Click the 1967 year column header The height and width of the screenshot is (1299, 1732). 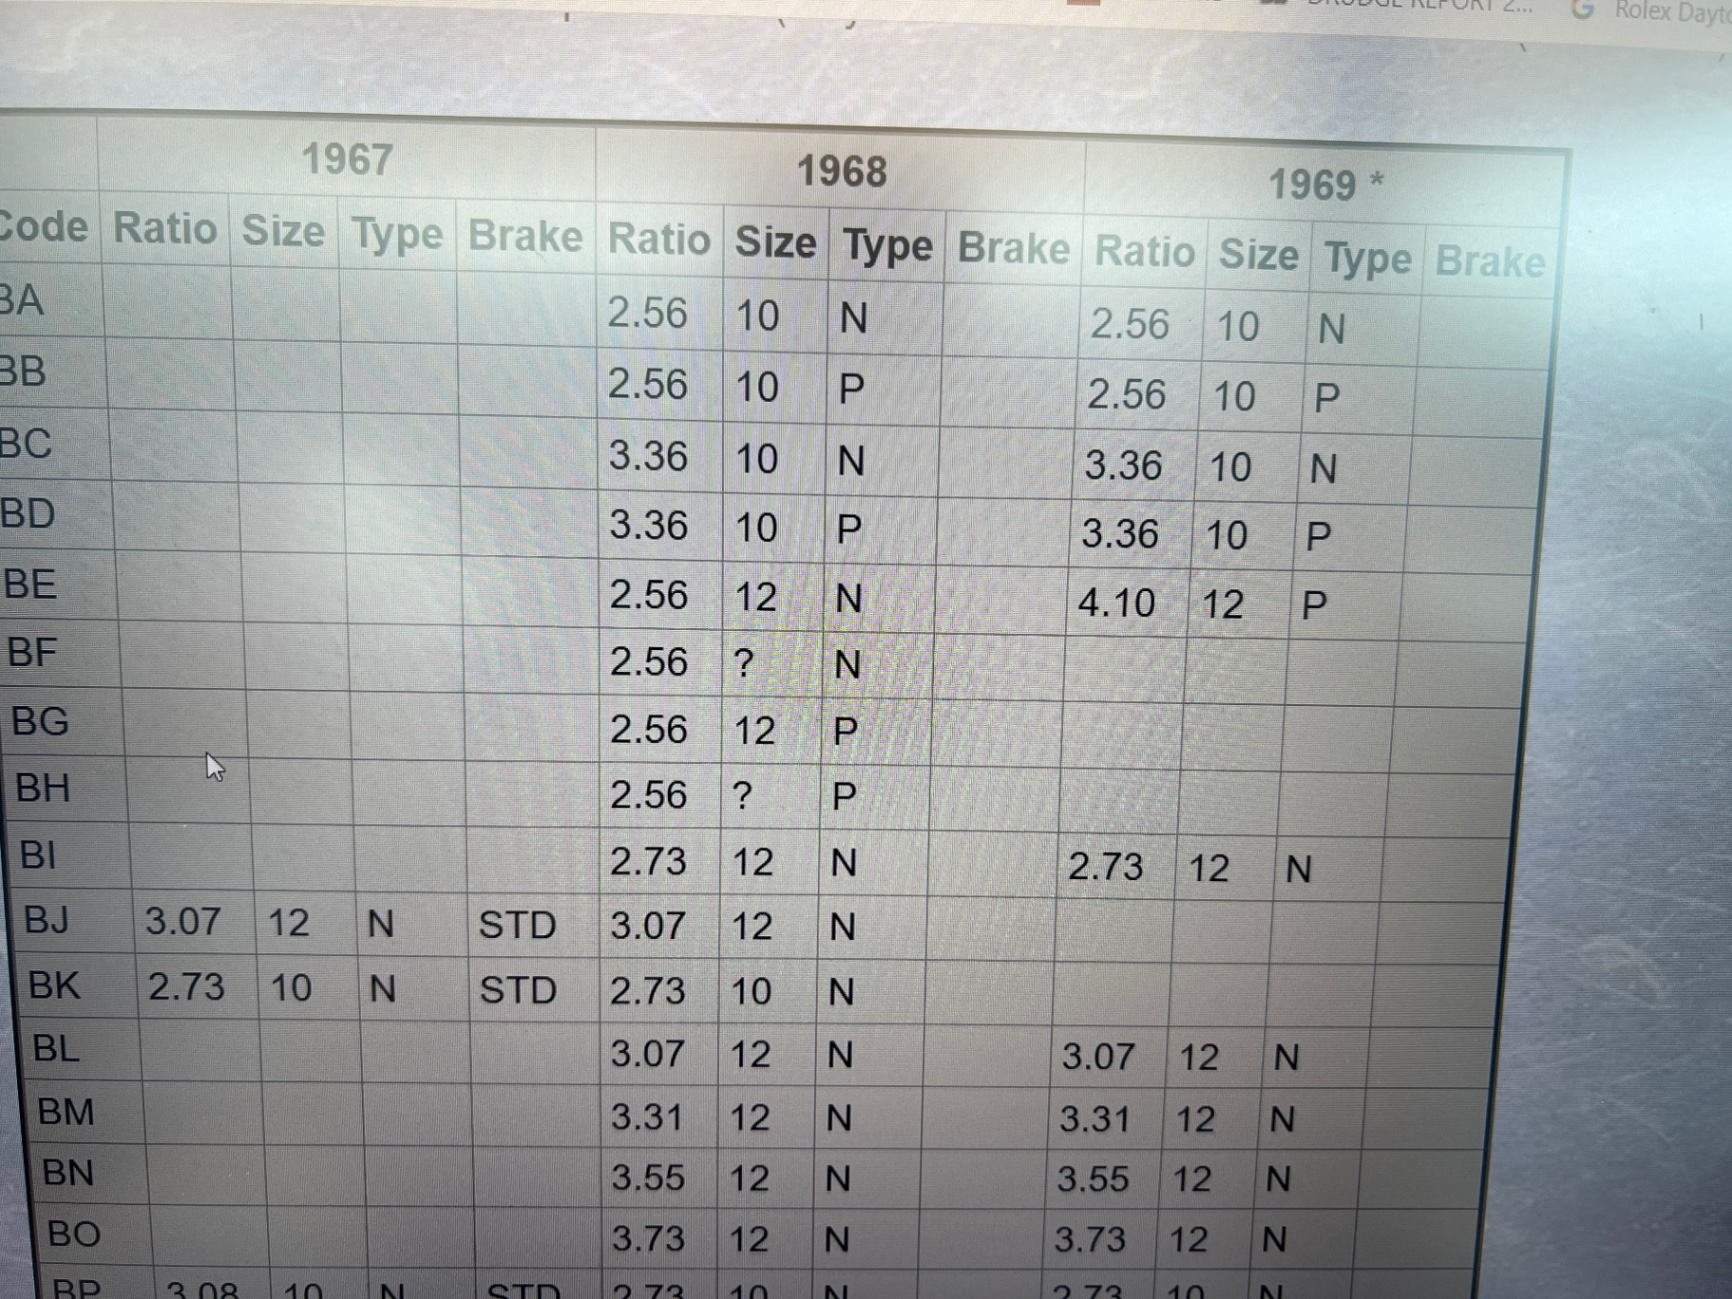click(x=347, y=160)
